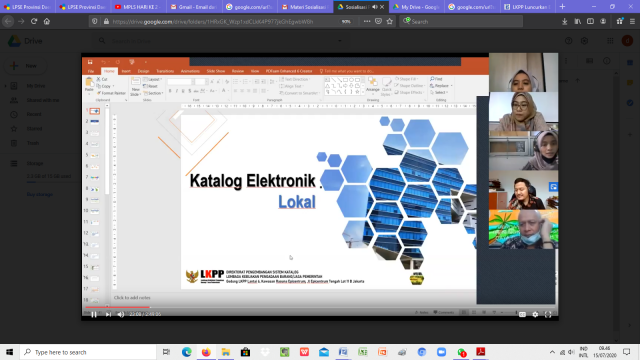Screen dimensions: 640x360
Task: Bookmark this page with star
Action: pos(390,21)
